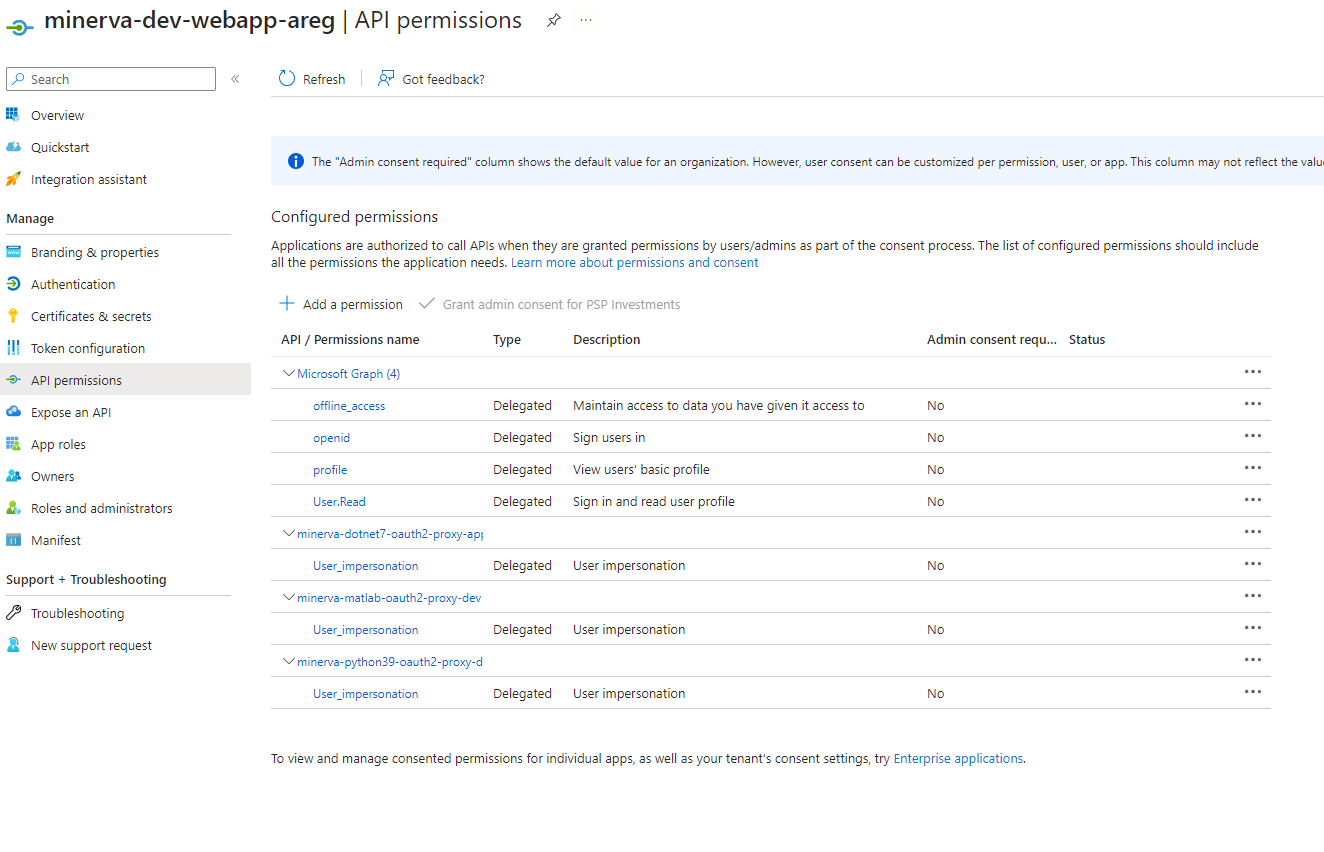Open the ellipsis menu for offline_access row
Viewport: 1324px width, 852px height.
point(1253,404)
